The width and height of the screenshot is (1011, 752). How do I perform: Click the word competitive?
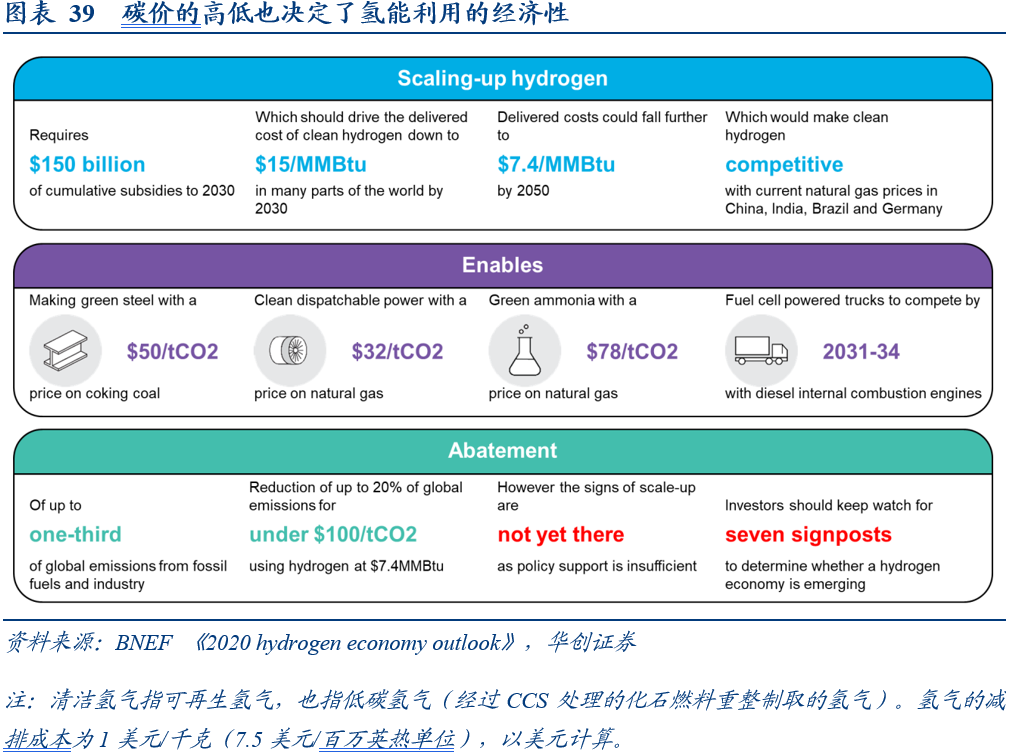pos(784,165)
